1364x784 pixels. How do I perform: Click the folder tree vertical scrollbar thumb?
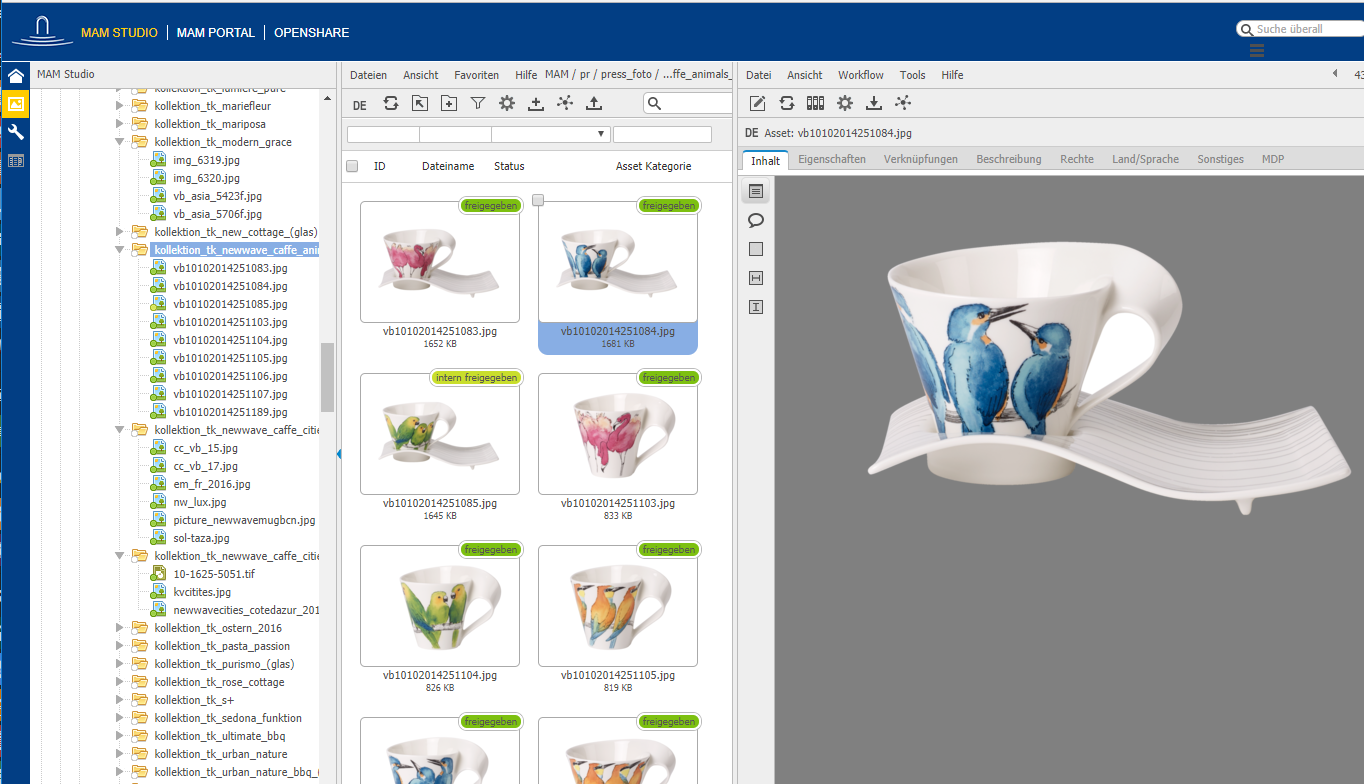coord(327,377)
